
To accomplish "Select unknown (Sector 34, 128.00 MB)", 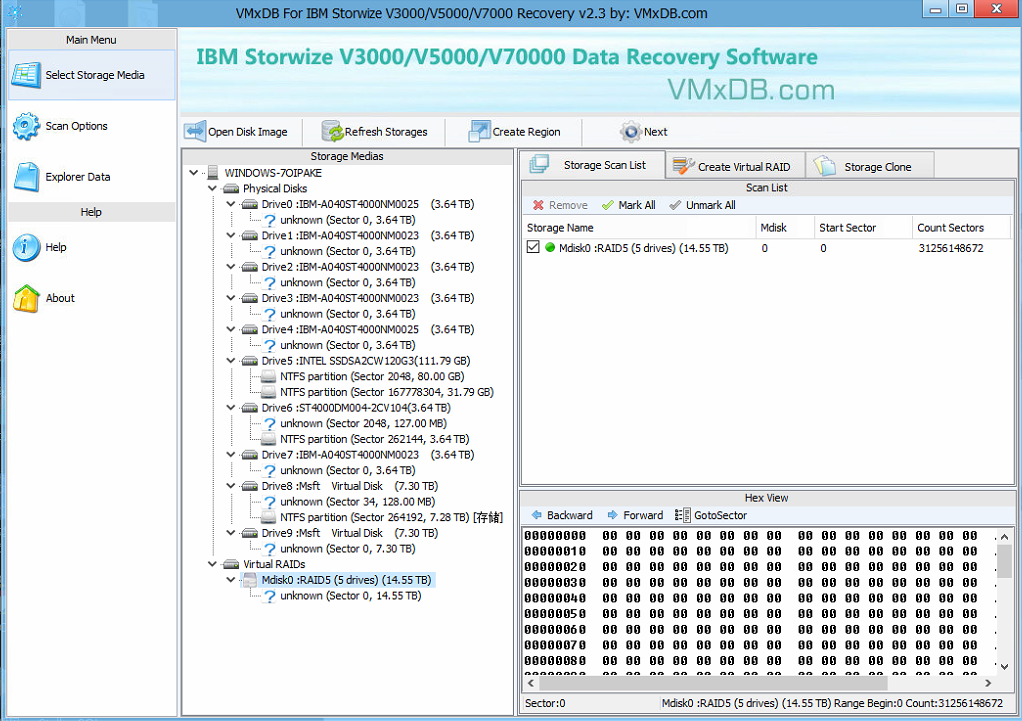I will [357, 501].
